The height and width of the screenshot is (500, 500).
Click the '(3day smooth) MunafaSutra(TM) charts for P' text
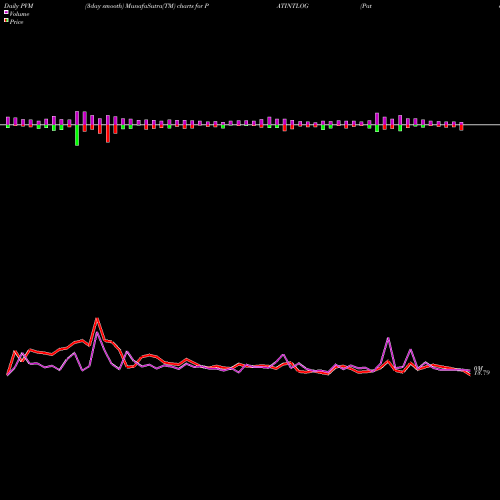(147, 6)
